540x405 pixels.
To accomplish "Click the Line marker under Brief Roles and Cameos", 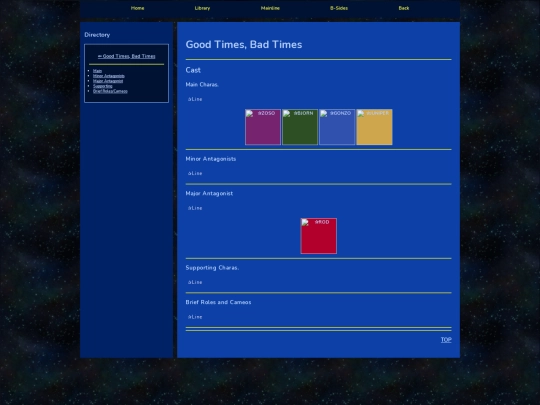I will (x=195, y=317).
